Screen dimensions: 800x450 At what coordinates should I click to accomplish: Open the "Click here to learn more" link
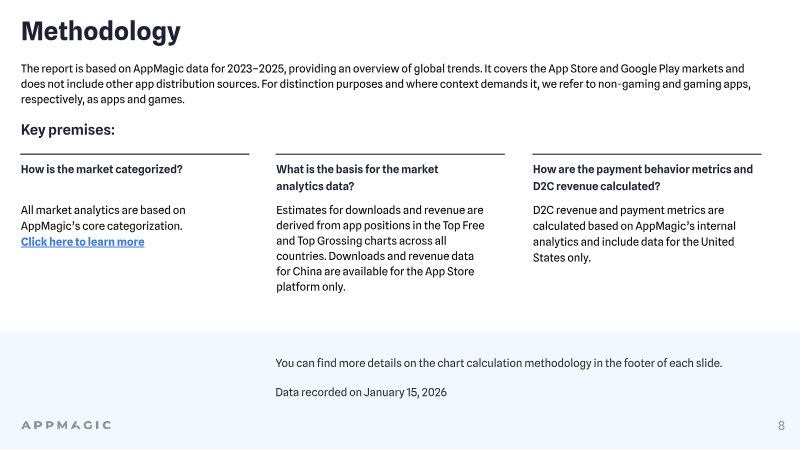[x=83, y=242]
